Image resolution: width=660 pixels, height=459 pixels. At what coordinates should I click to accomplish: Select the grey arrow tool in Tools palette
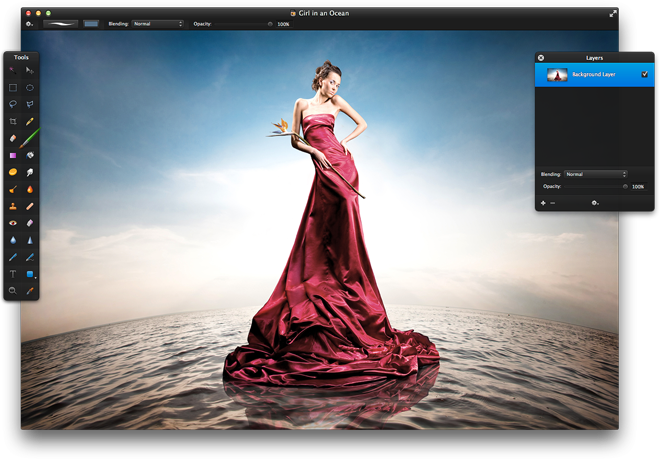coord(29,70)
